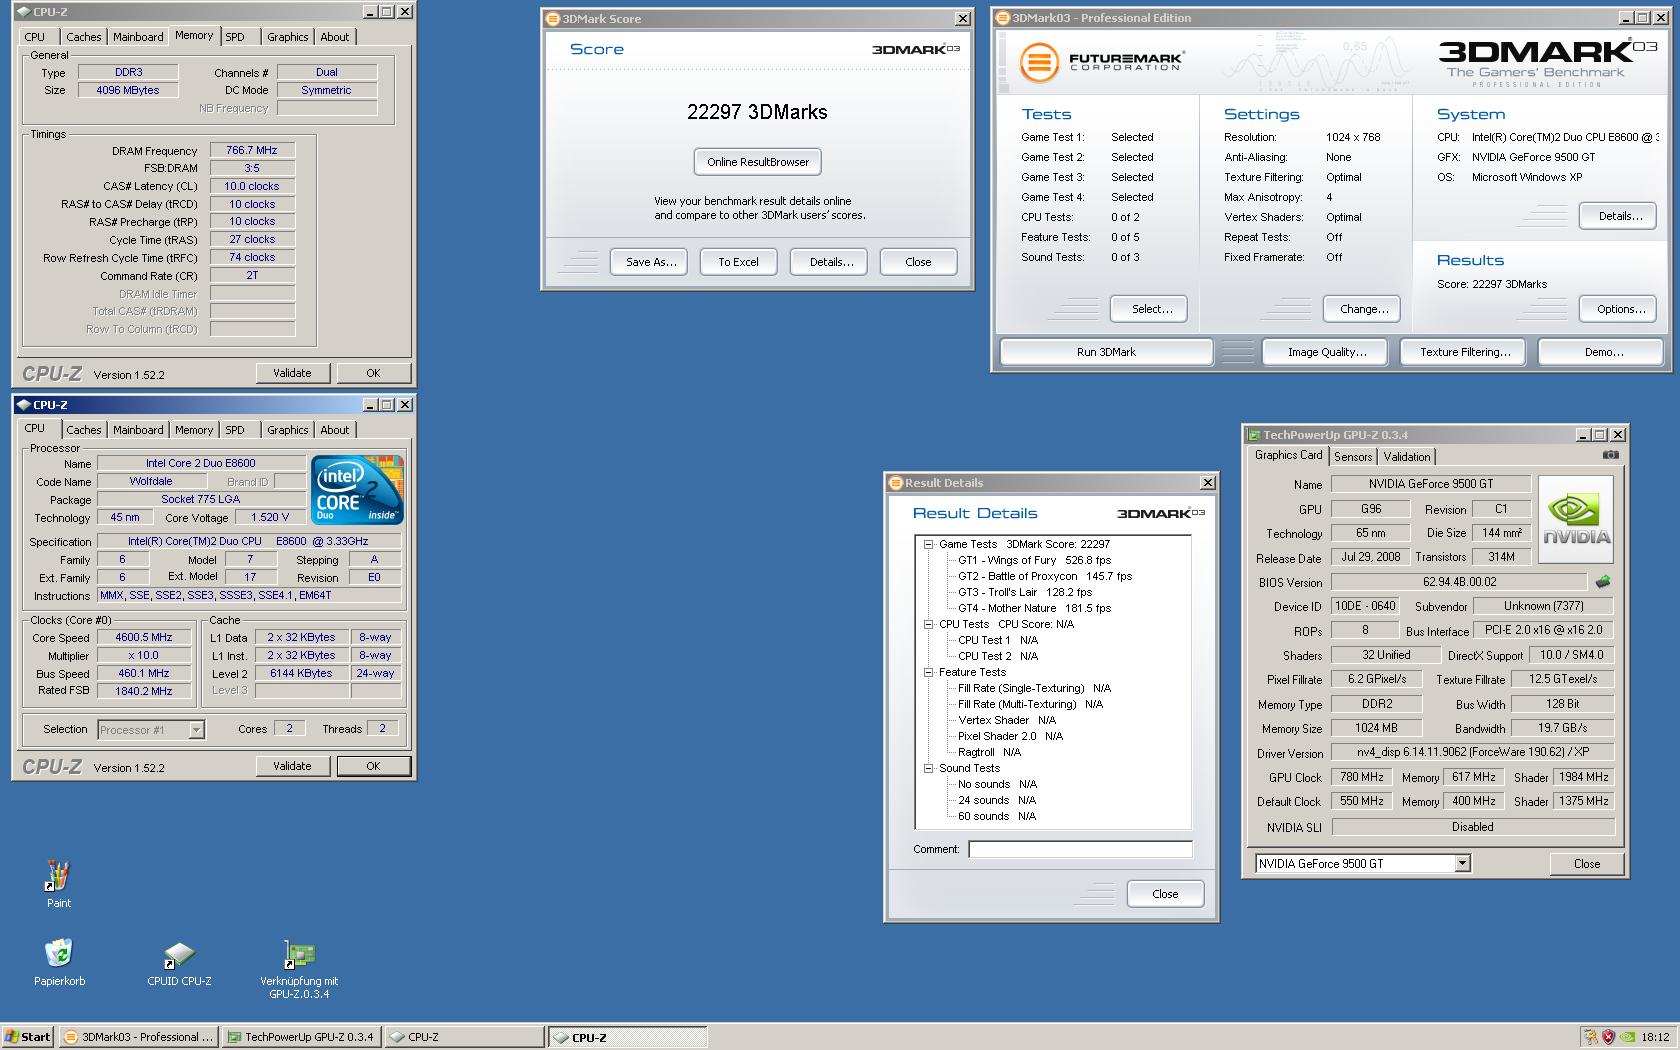Launch the CPUID CPU-Z desktop shortcut
The height and width of the screenshot is (1050, 1680).
point(179,954)
